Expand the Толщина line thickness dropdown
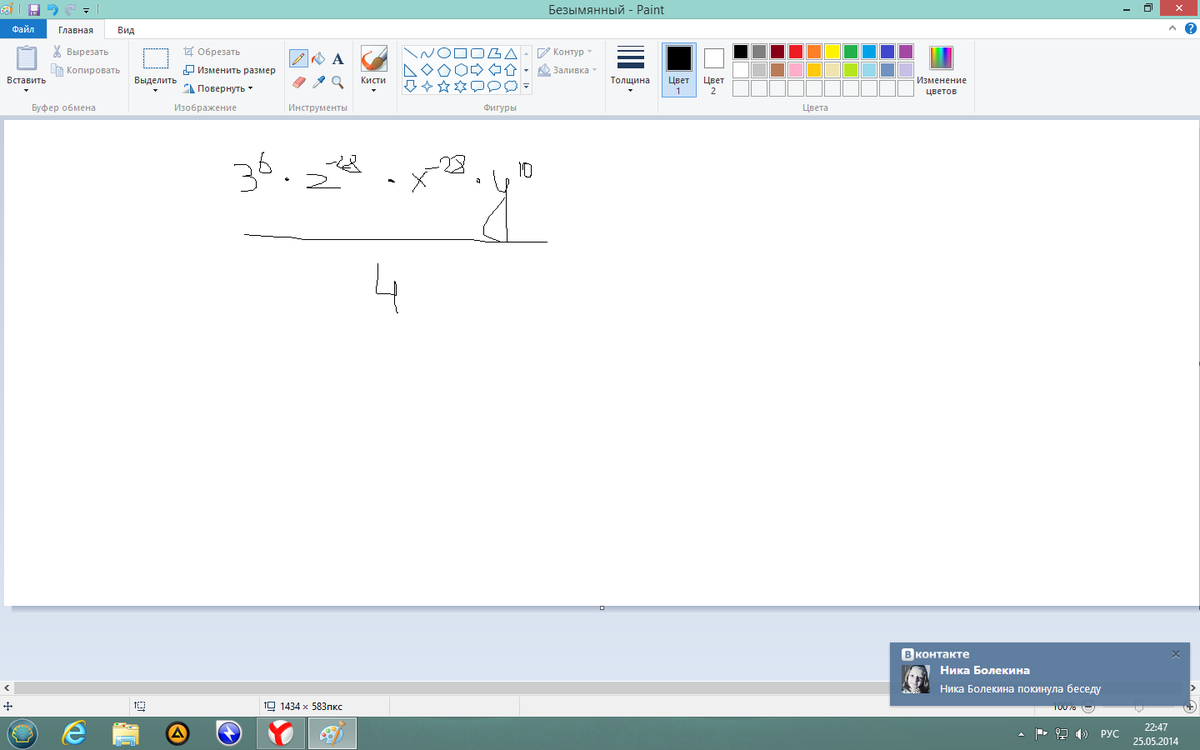The image size is (1200, 750). pyautogui.click(x=630, y=70)
